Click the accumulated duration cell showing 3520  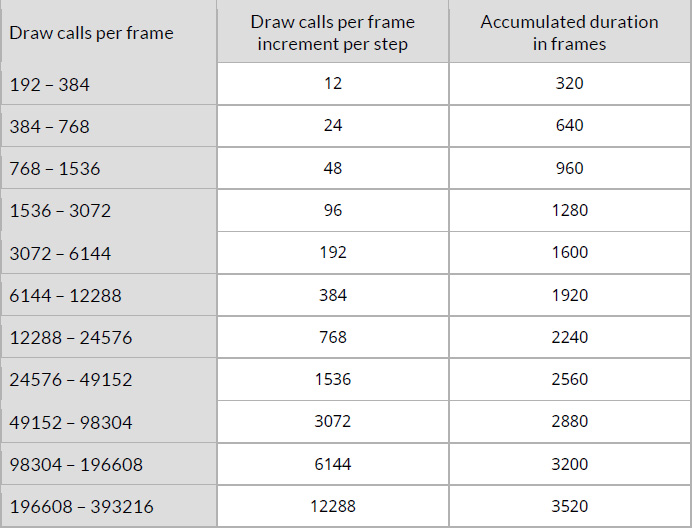pyautogui.click(x=569, y=506)
